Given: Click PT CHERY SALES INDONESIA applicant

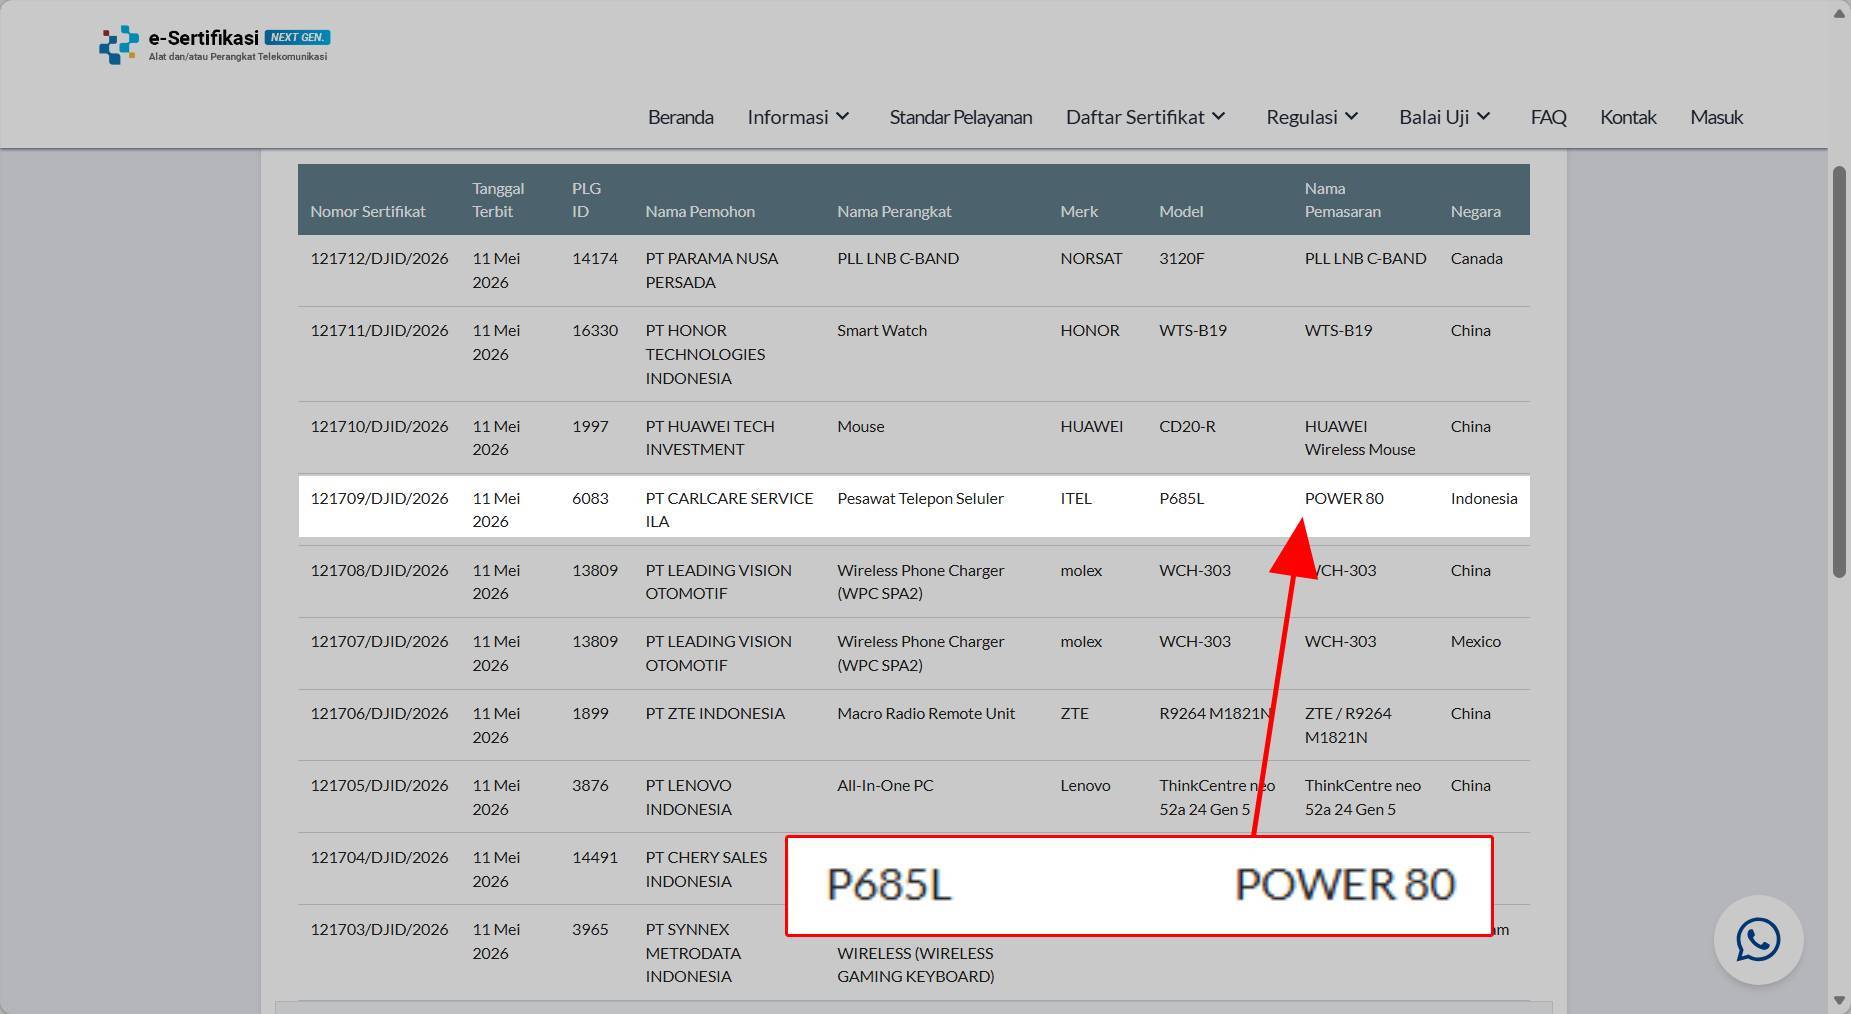Looking at the screenshot, I should click(706, 869).
